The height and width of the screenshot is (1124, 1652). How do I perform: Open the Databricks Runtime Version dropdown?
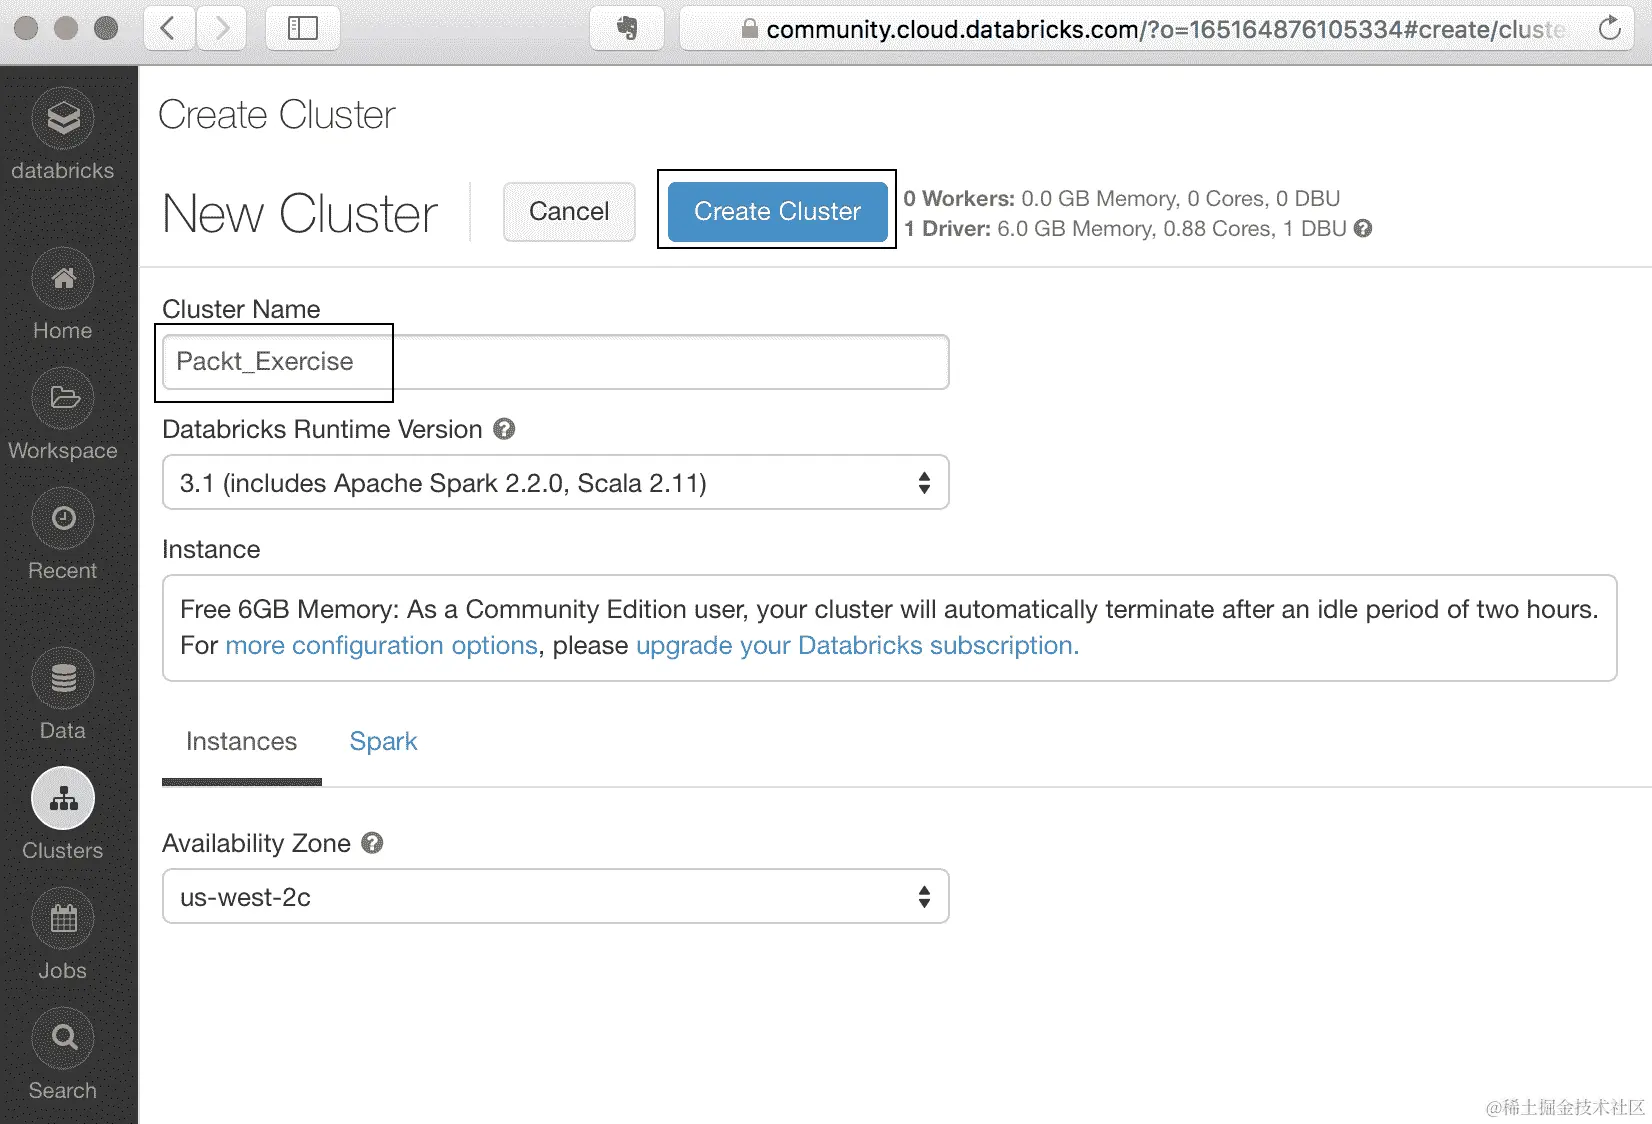click(555, 483)
